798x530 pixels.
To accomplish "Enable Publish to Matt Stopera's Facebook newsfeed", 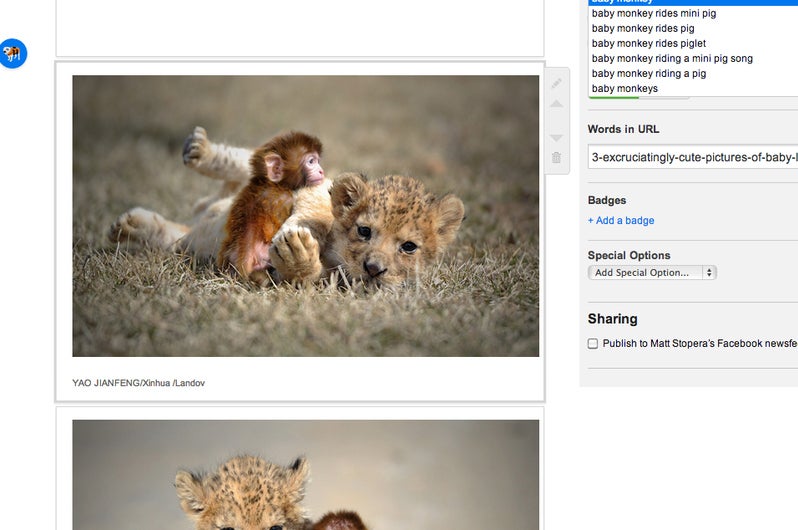I will (x=593, y=344).
